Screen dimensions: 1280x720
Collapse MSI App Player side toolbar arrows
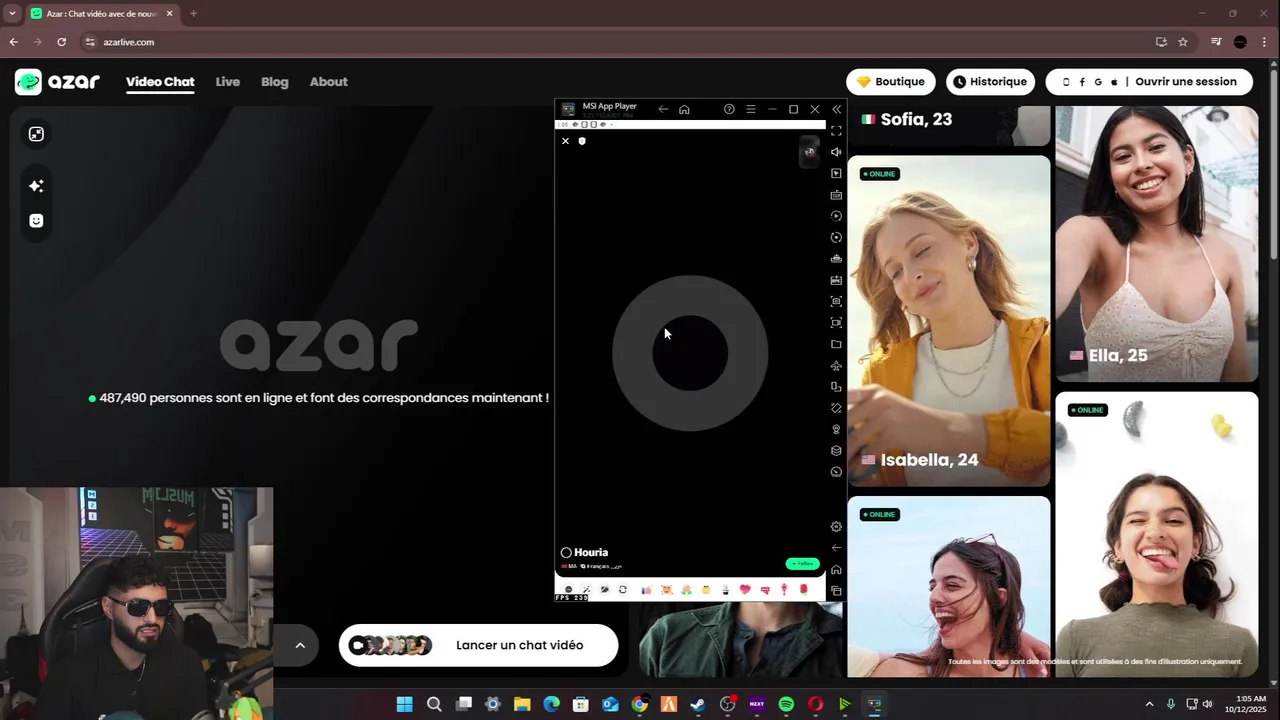837,109
